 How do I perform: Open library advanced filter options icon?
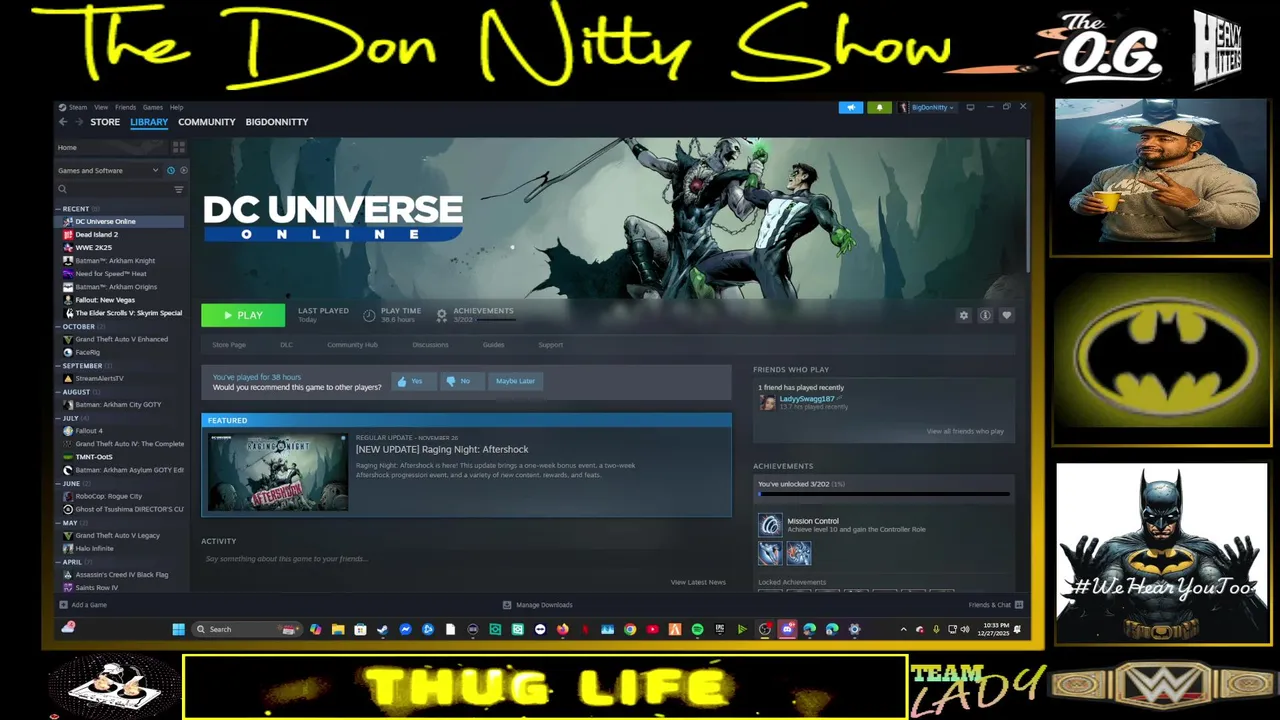tap(179, 189)
